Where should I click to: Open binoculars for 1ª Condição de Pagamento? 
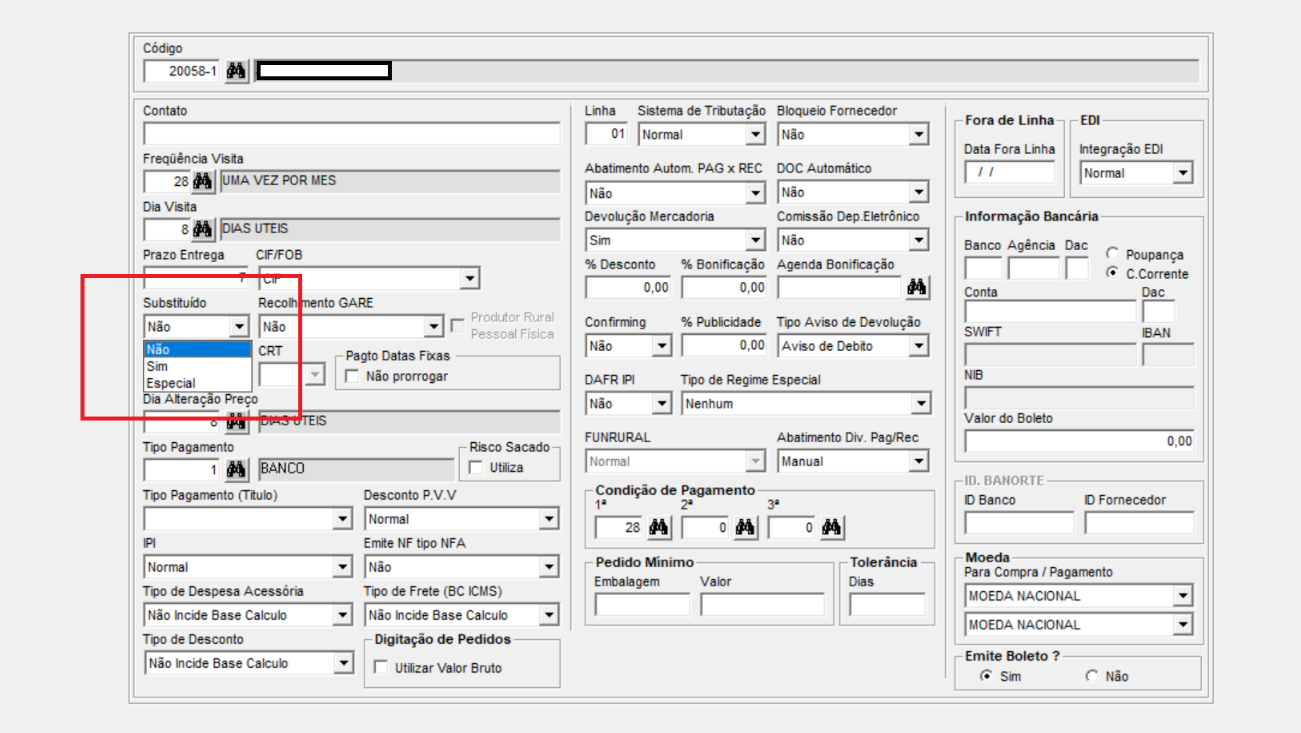[x=659, y=528]
